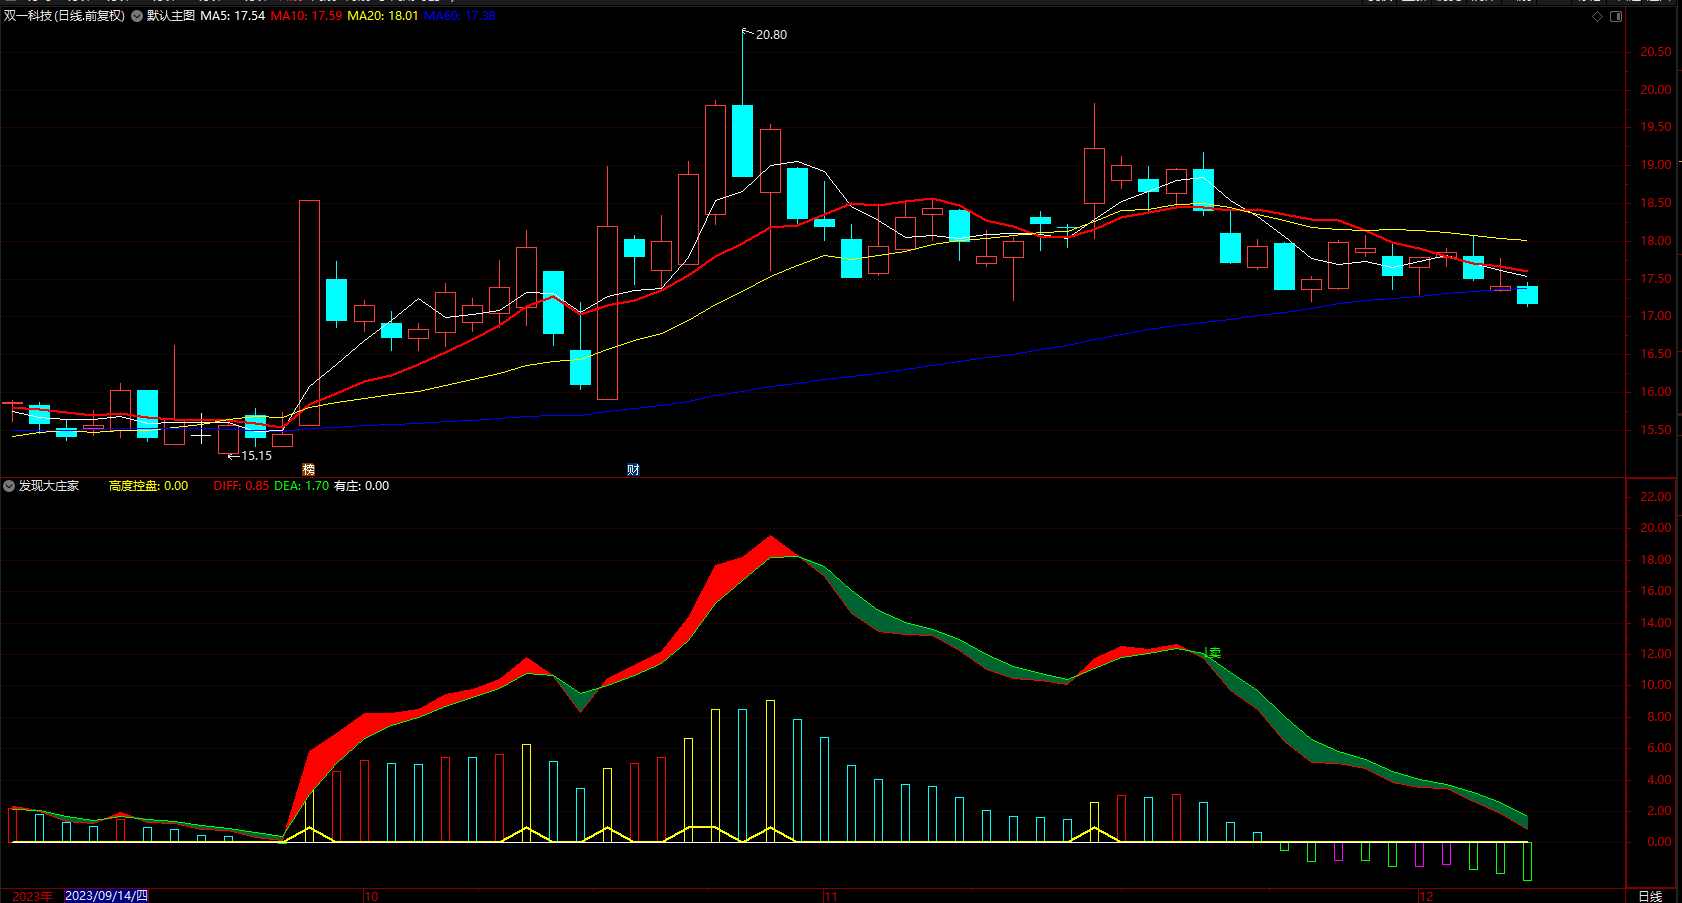Click the 15.15 low price annotation
This screenshot has width=1682, height=903.
point(256,456)
